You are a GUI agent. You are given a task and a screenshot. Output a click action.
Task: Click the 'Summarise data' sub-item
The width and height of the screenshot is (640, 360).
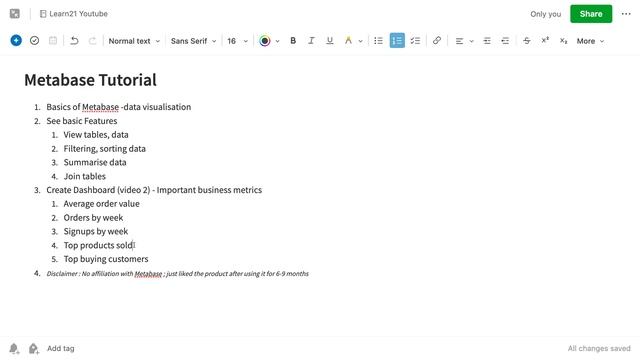click(x=95, y=162)
